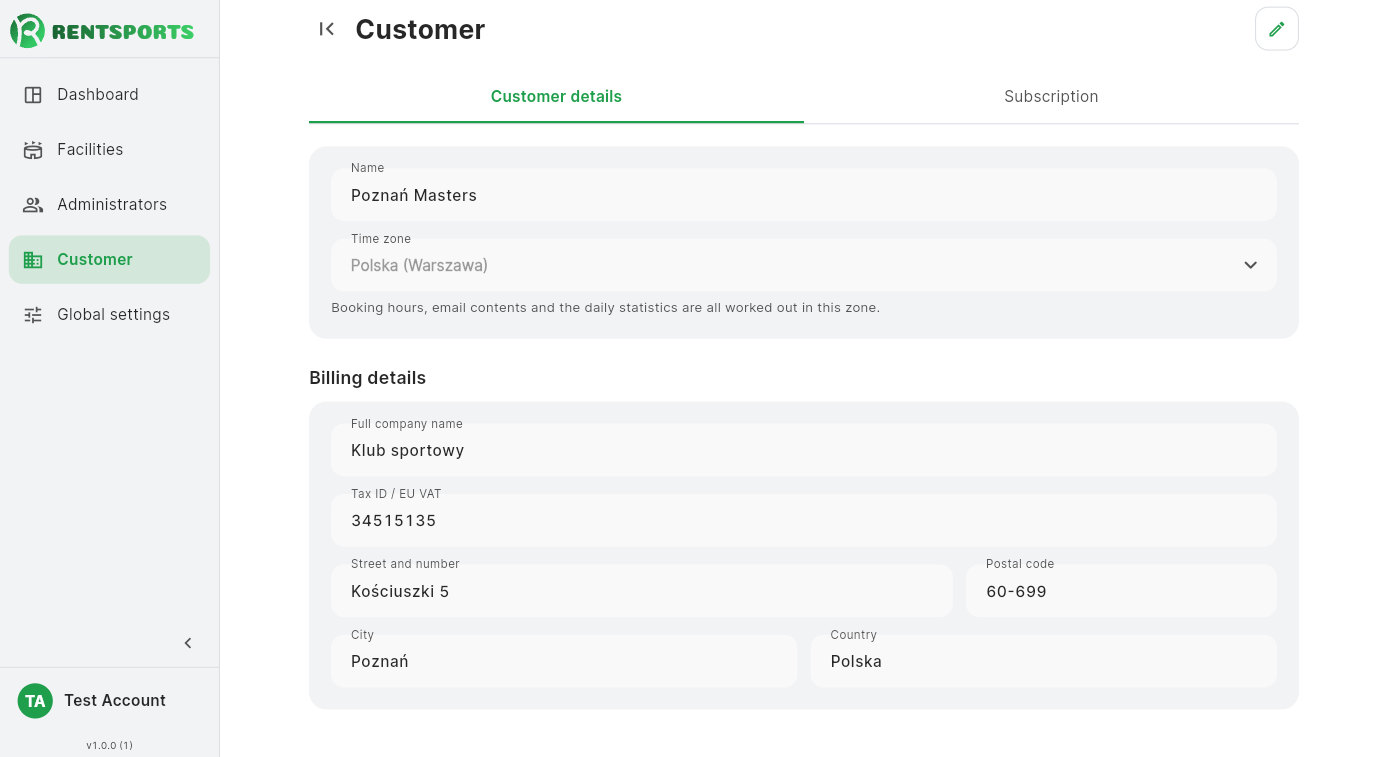Click the Administrators people icon
Screen dimensions: 1388x757
tap(33, 205)
